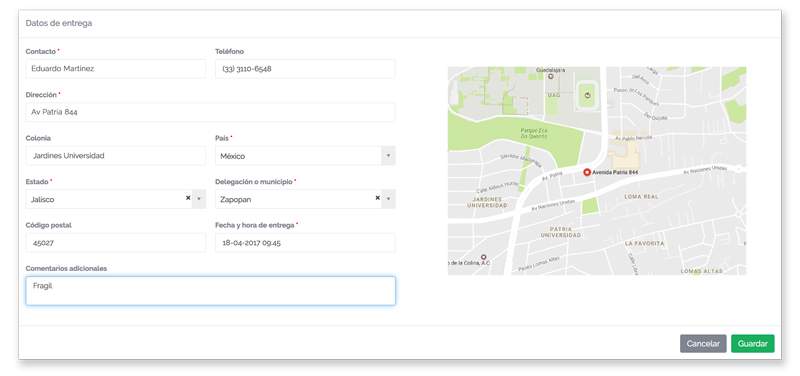
Task: Clear the Zapopan municipio selection x
Action: 378,198
